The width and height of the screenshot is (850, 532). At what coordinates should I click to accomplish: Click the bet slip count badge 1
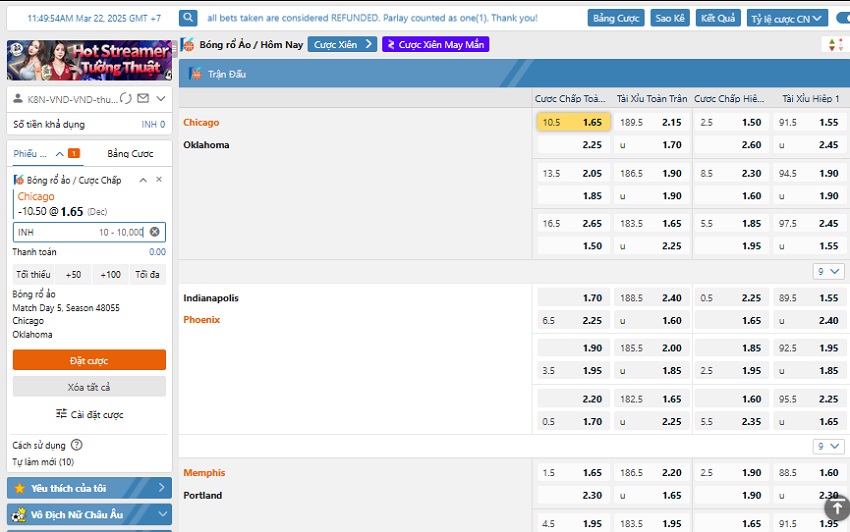click(74, 153)
